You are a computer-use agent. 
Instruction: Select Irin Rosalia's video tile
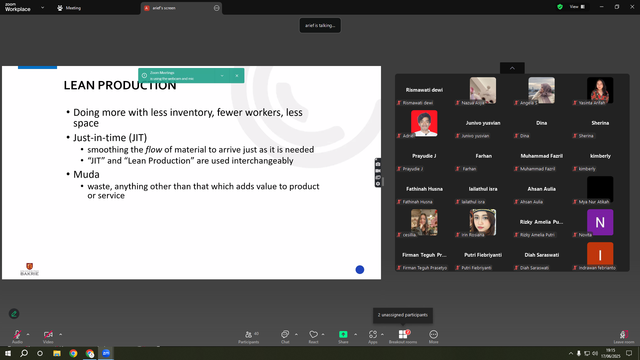pos(483,222)
